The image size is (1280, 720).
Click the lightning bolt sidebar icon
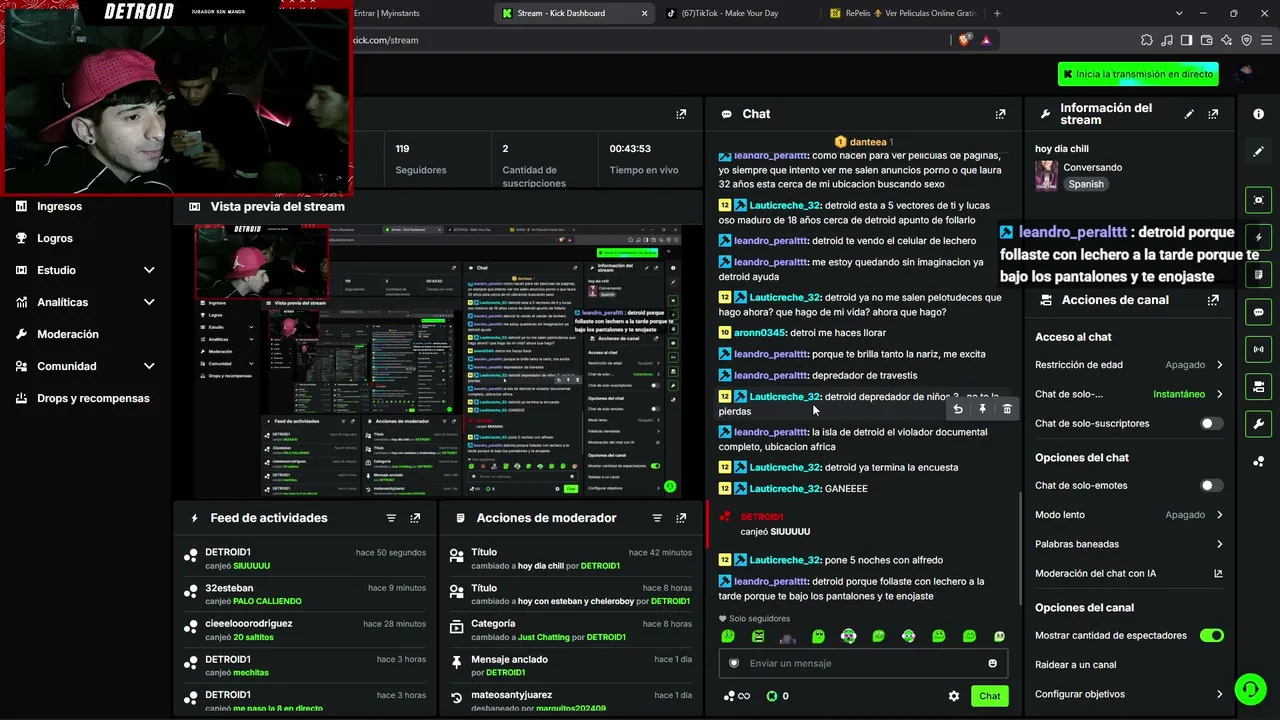point(1258,238)
